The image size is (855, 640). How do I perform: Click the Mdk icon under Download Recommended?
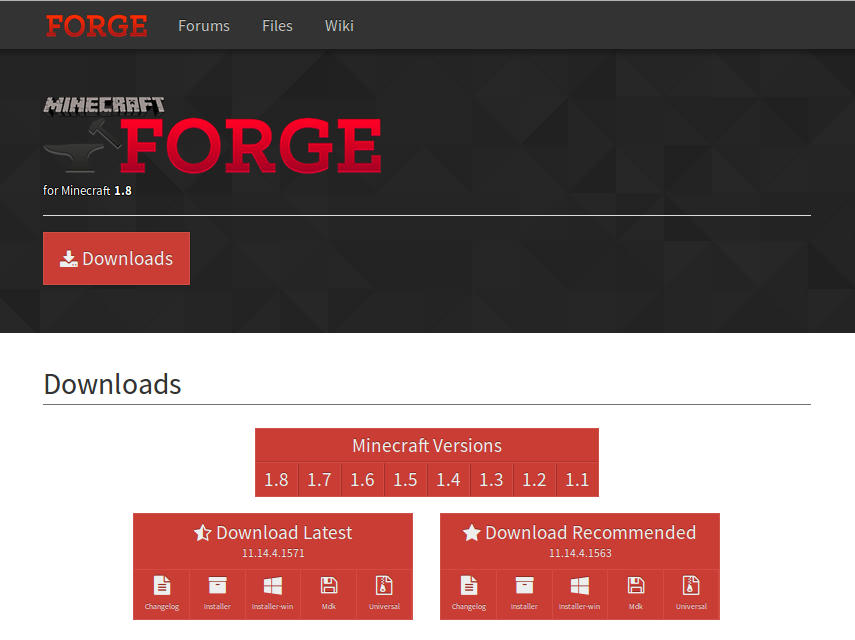pos(635,592)
